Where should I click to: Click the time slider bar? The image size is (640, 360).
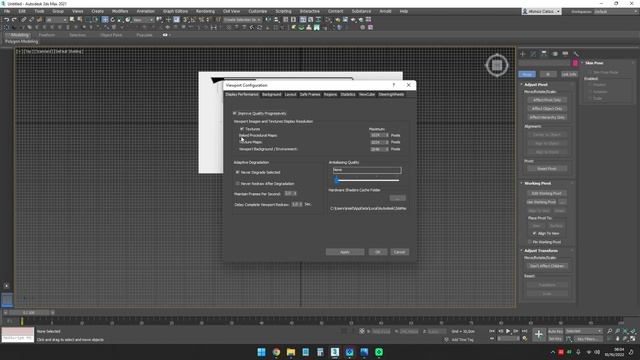pos(29,313)
